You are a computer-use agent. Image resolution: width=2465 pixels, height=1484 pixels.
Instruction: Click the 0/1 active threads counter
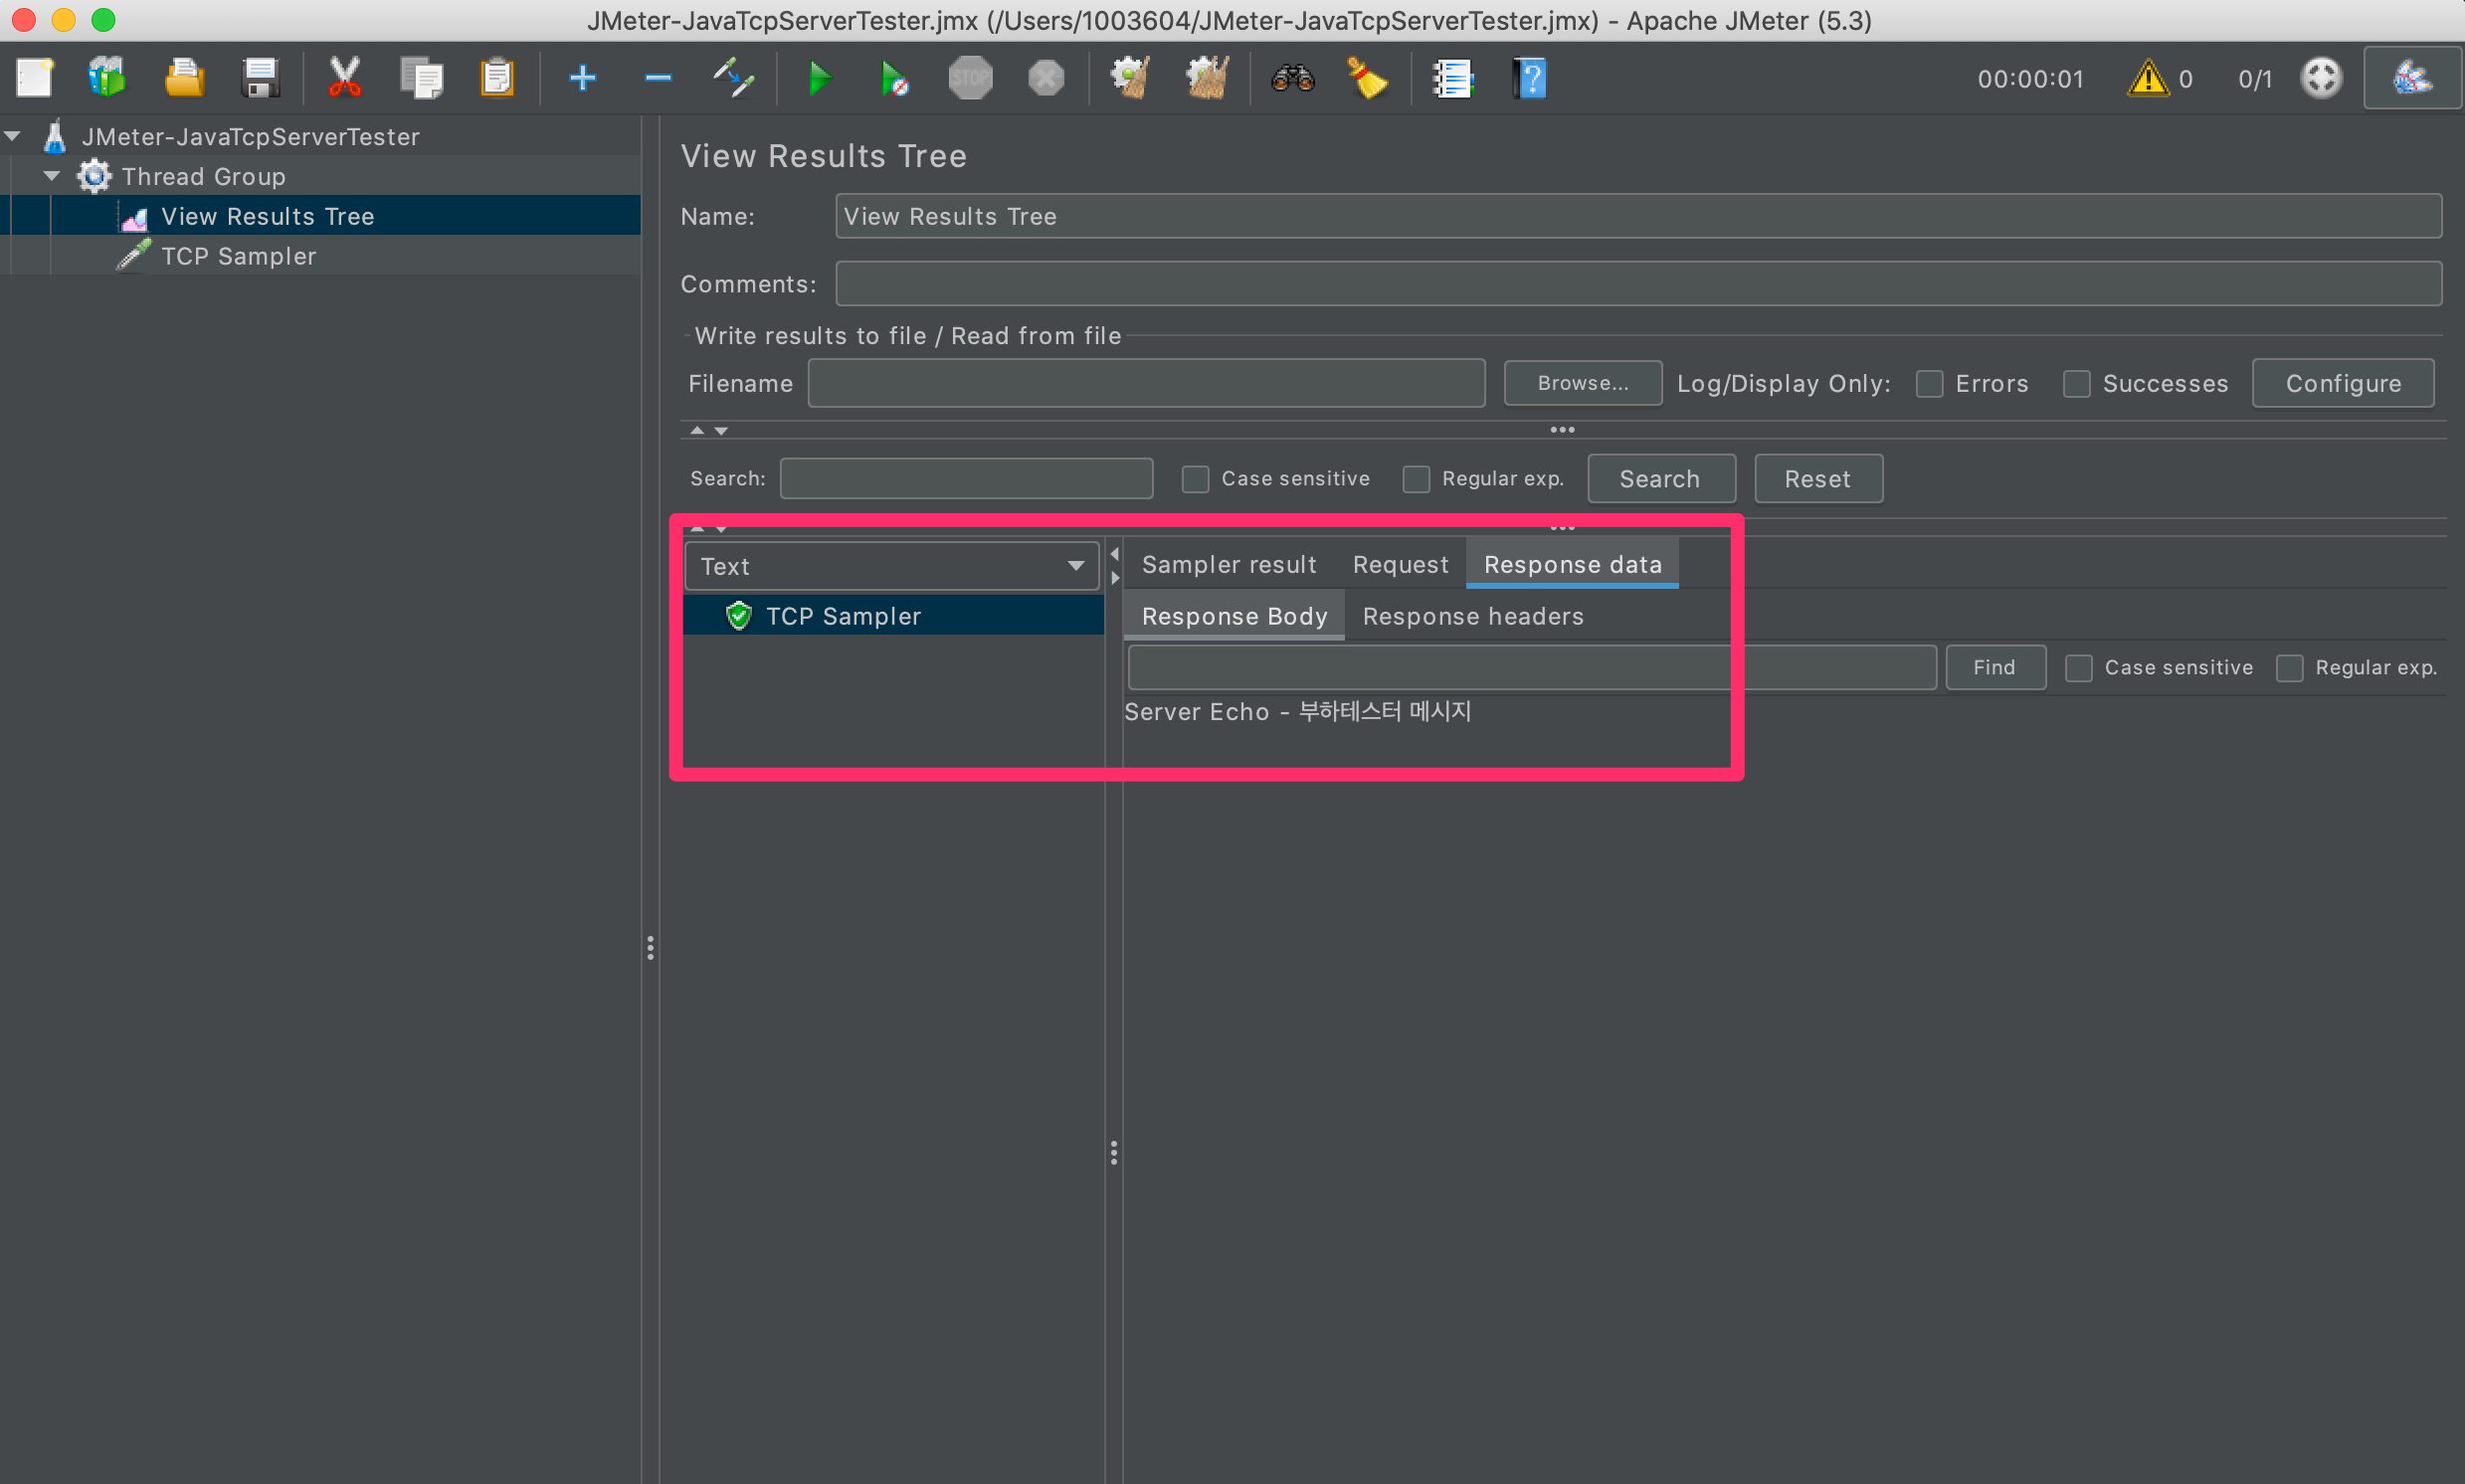pyautogui.click(x=2255, y=79)
